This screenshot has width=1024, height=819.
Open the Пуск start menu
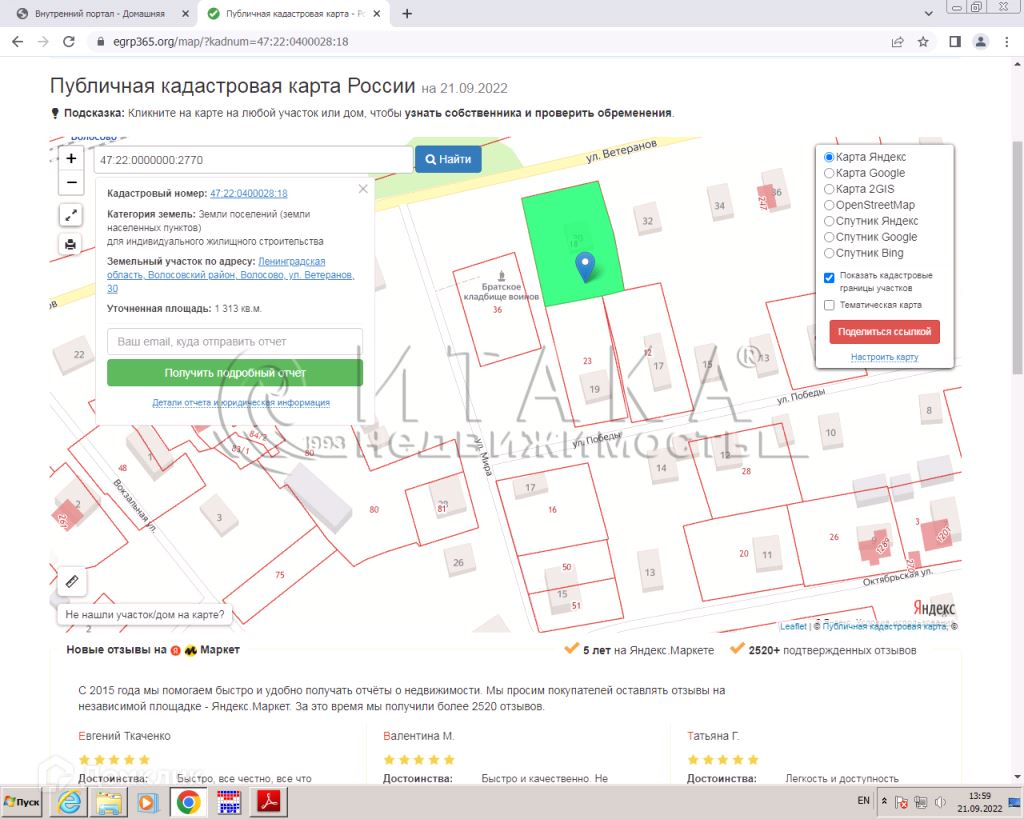point(22,802)
